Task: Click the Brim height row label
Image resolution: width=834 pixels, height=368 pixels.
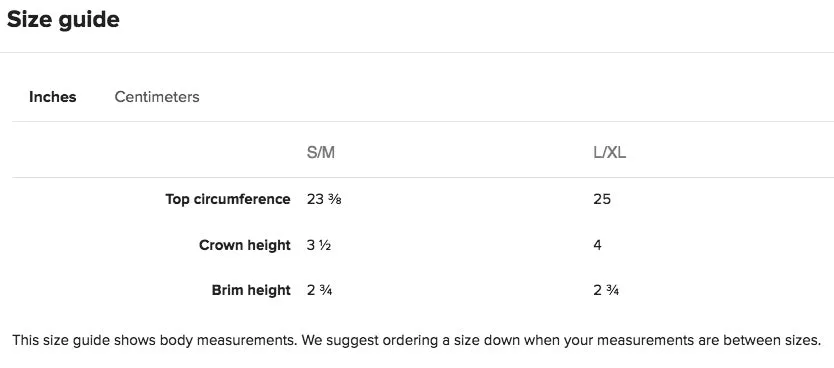Action: click(251, 290)
